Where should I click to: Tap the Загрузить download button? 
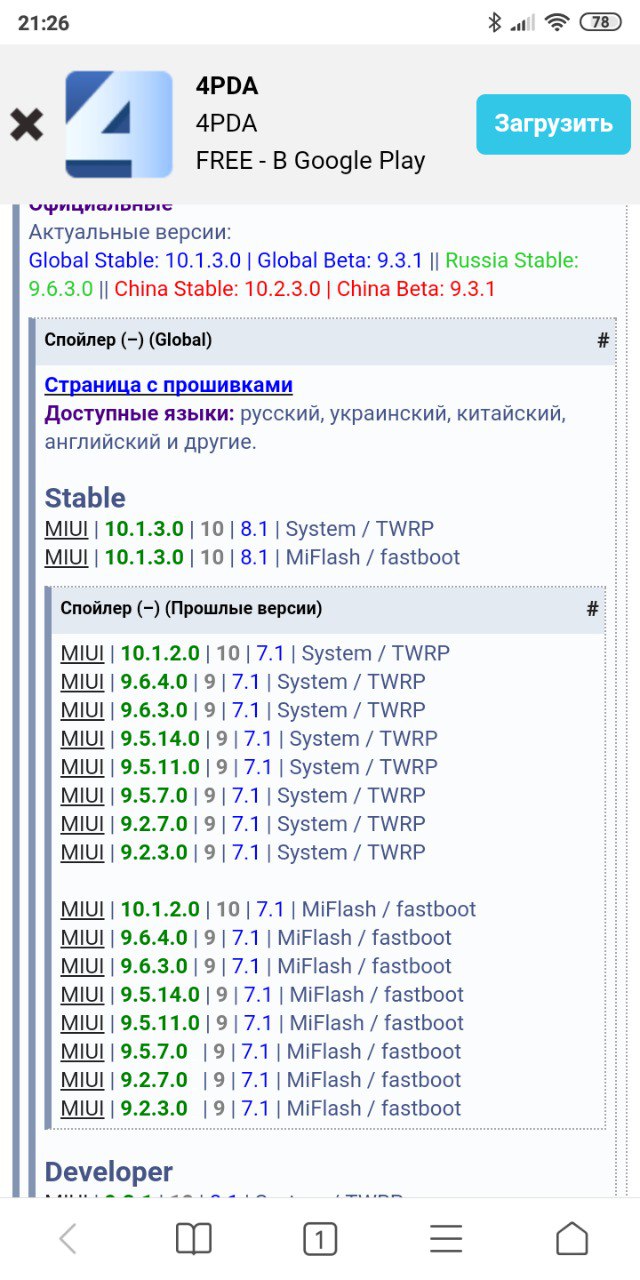[553, 124]
